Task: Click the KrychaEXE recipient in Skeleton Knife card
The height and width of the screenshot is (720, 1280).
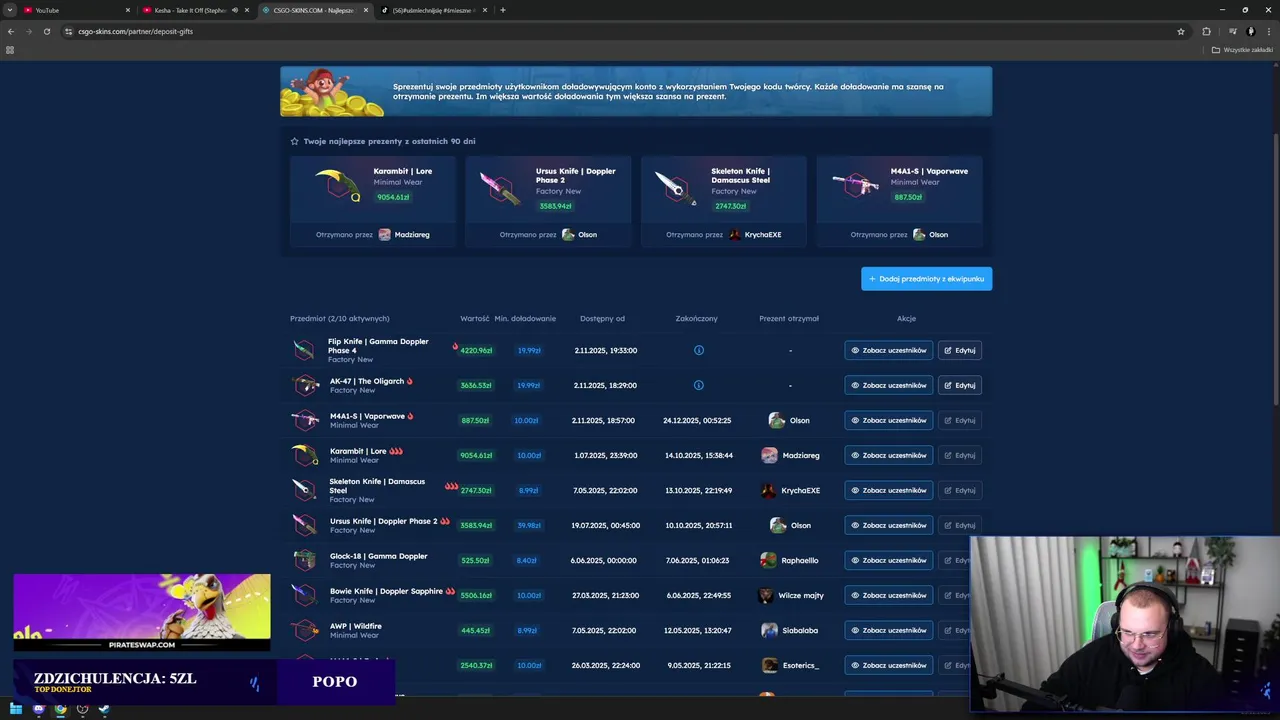Action: (x=755, y=235)
